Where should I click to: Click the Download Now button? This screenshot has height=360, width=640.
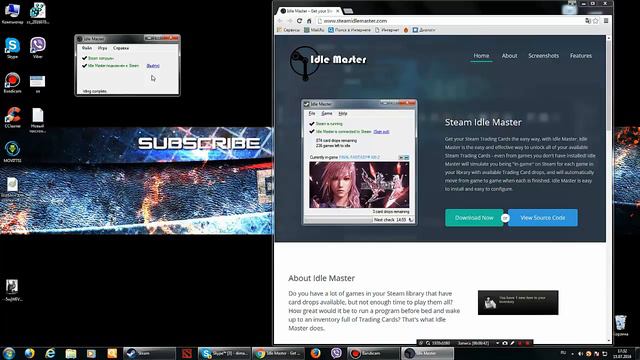point(474,218)
